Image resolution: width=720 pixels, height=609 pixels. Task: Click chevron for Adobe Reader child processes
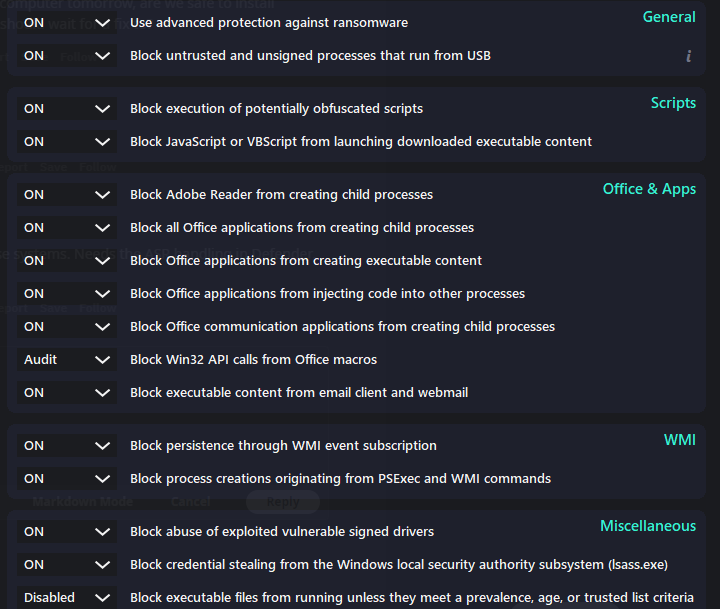pos(102,195)
